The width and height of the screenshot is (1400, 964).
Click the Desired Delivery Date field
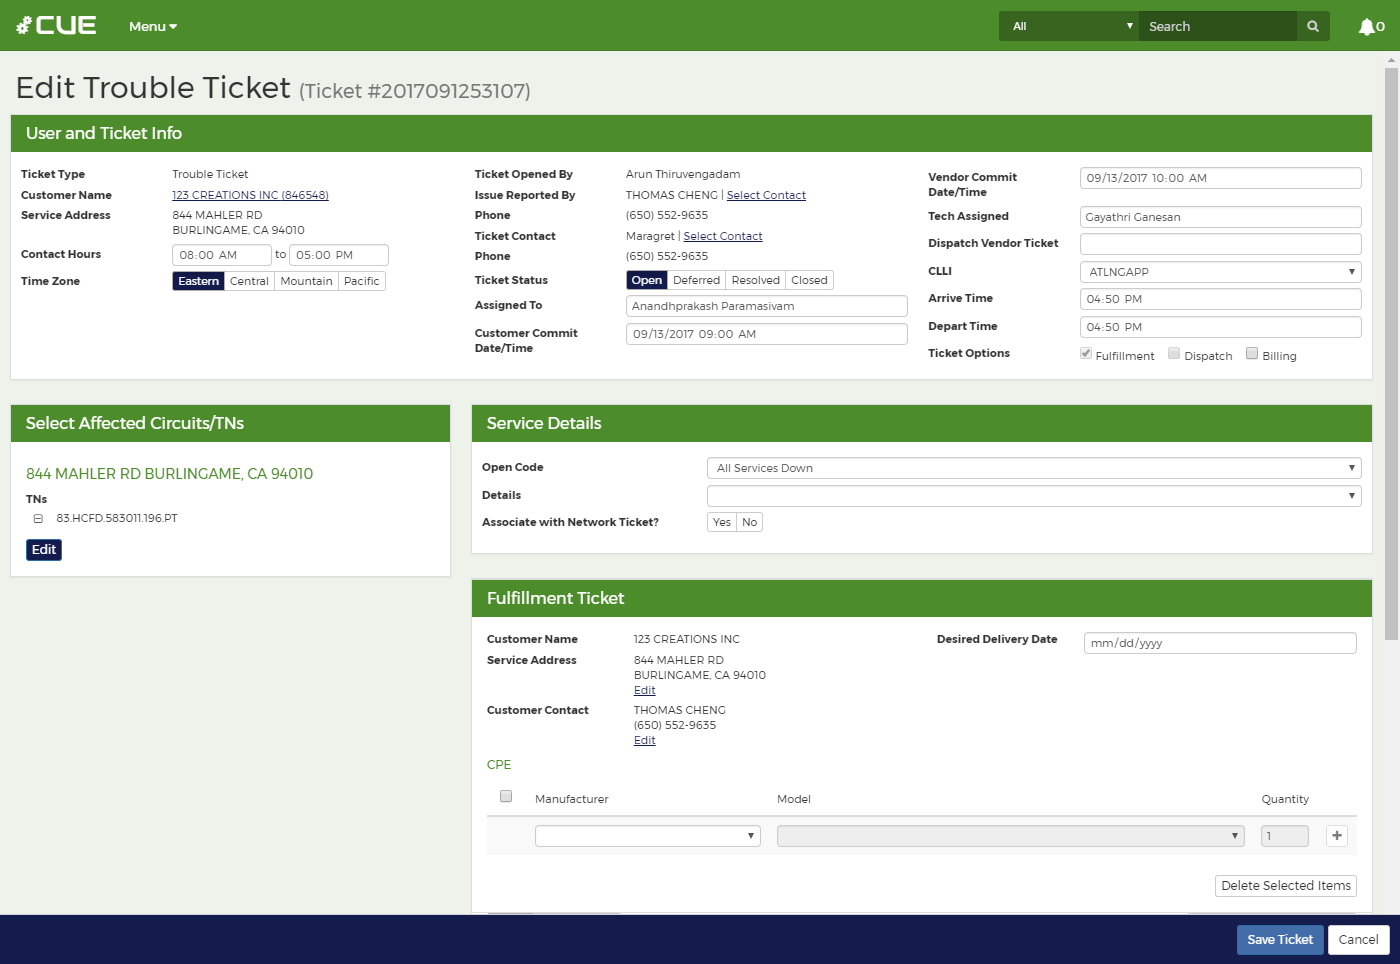pos(1219,643)
